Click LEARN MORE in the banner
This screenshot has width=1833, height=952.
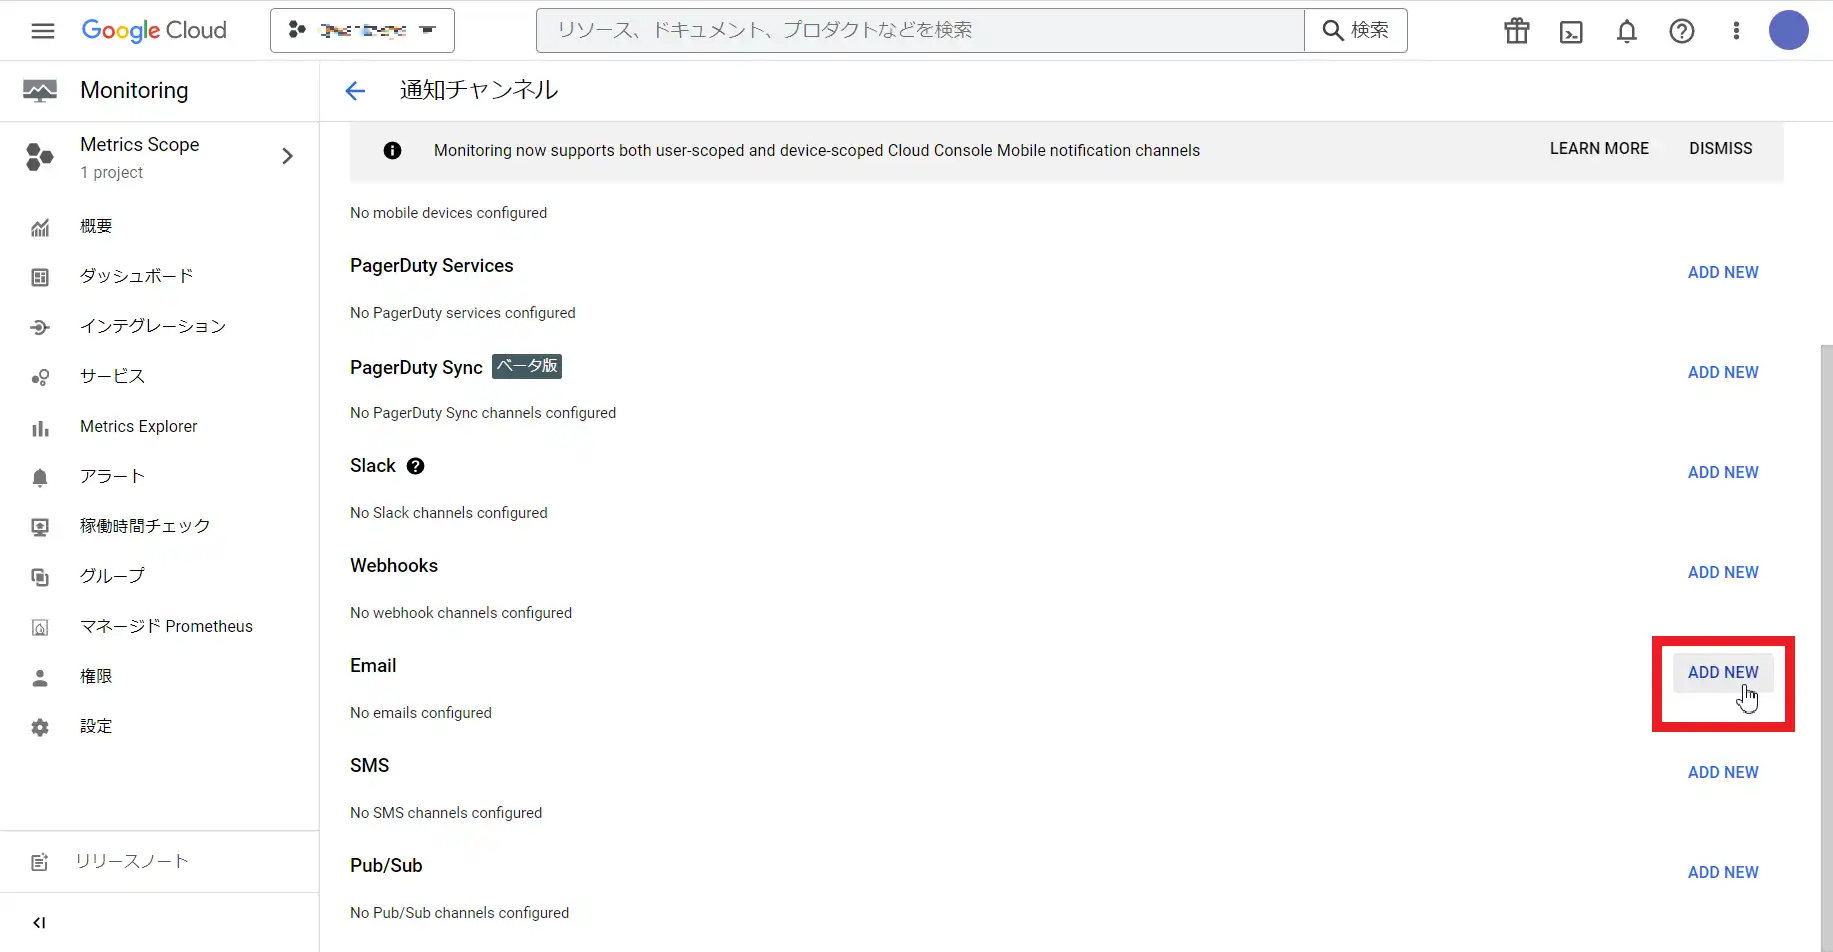coord(1599,148)
